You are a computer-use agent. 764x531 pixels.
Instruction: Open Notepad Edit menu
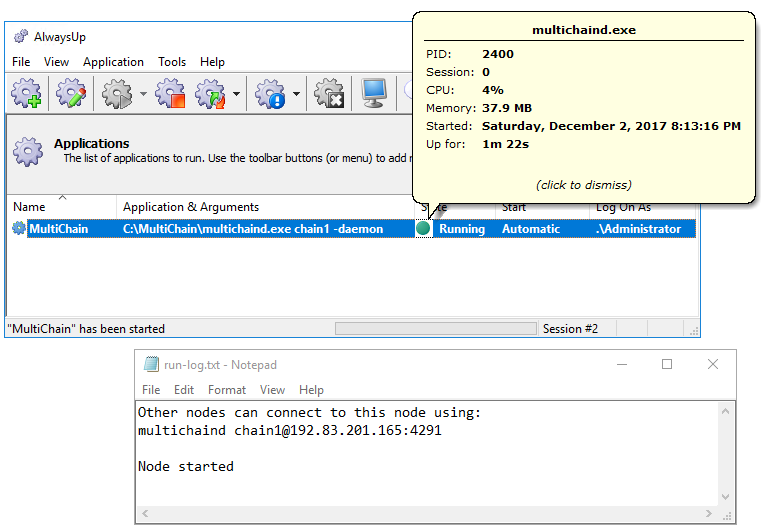184,390
